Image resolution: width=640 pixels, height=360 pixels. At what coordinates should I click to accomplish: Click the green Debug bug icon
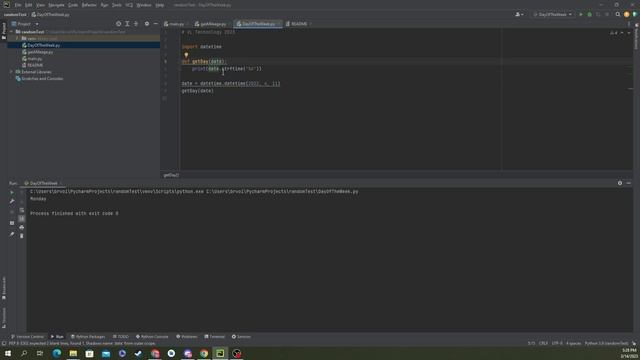click(x=589, y=14)
